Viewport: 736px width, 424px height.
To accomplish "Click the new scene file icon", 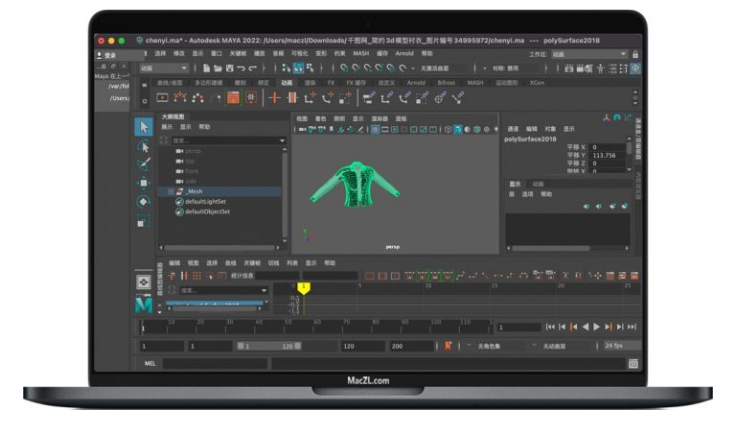I will coord(206,69).
